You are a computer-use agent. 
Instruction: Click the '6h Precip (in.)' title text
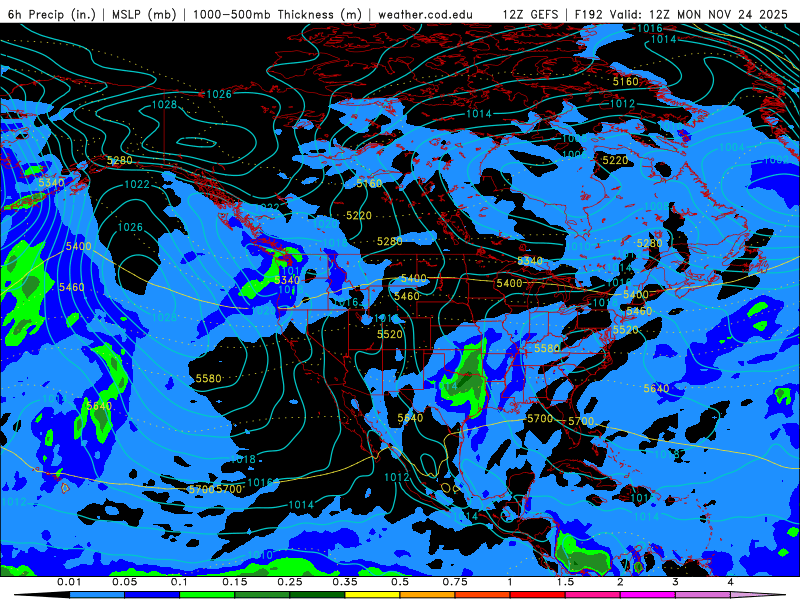pyautogui.click(x=52, y=14)
